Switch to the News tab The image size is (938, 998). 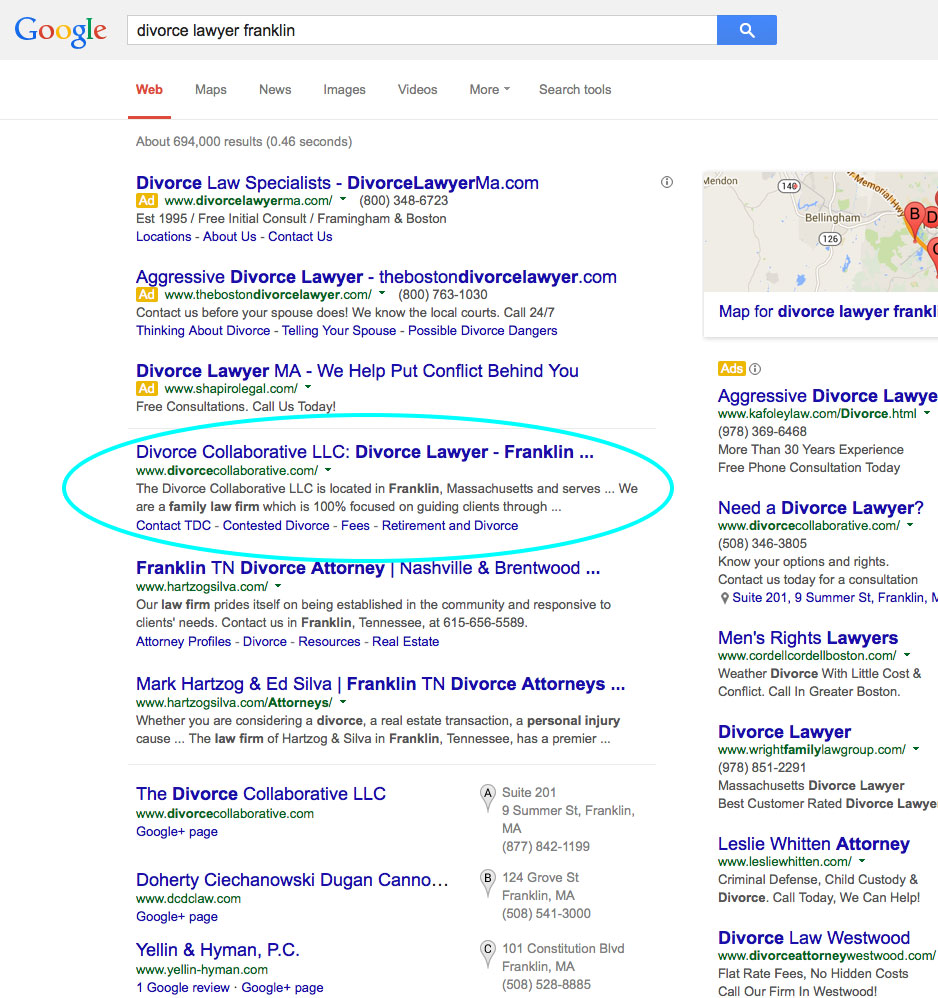point(275,90)
